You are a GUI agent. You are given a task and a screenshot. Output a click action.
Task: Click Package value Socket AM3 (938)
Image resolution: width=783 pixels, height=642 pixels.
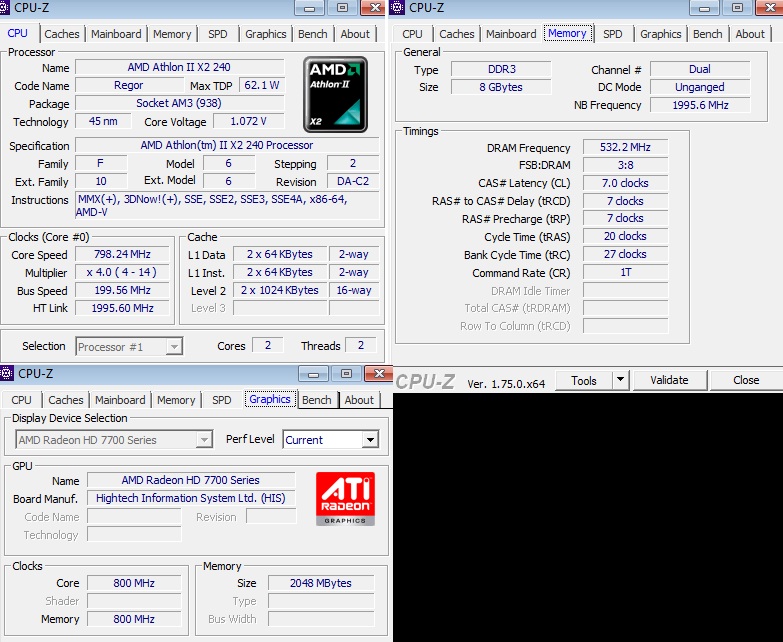click(x=179, y=103)
